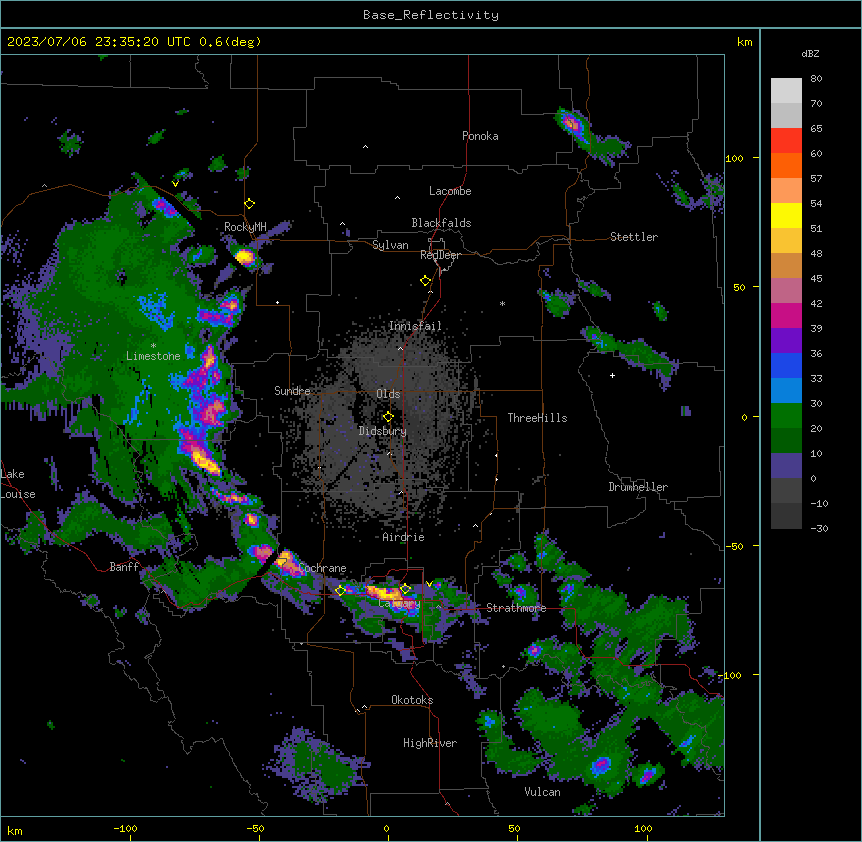The height and width of the screenshot is (842, 862).
Task: Click the ThreeHills town label
Action: [x=537, y=418]
